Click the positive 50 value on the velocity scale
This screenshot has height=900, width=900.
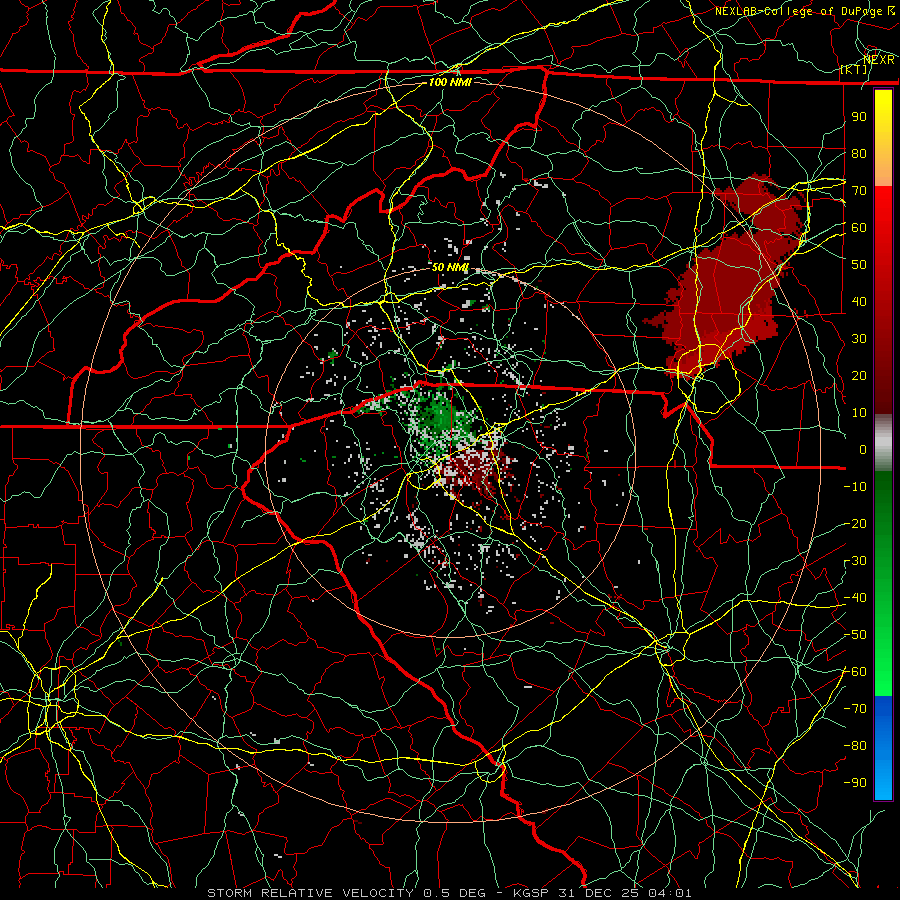[859, 265]
